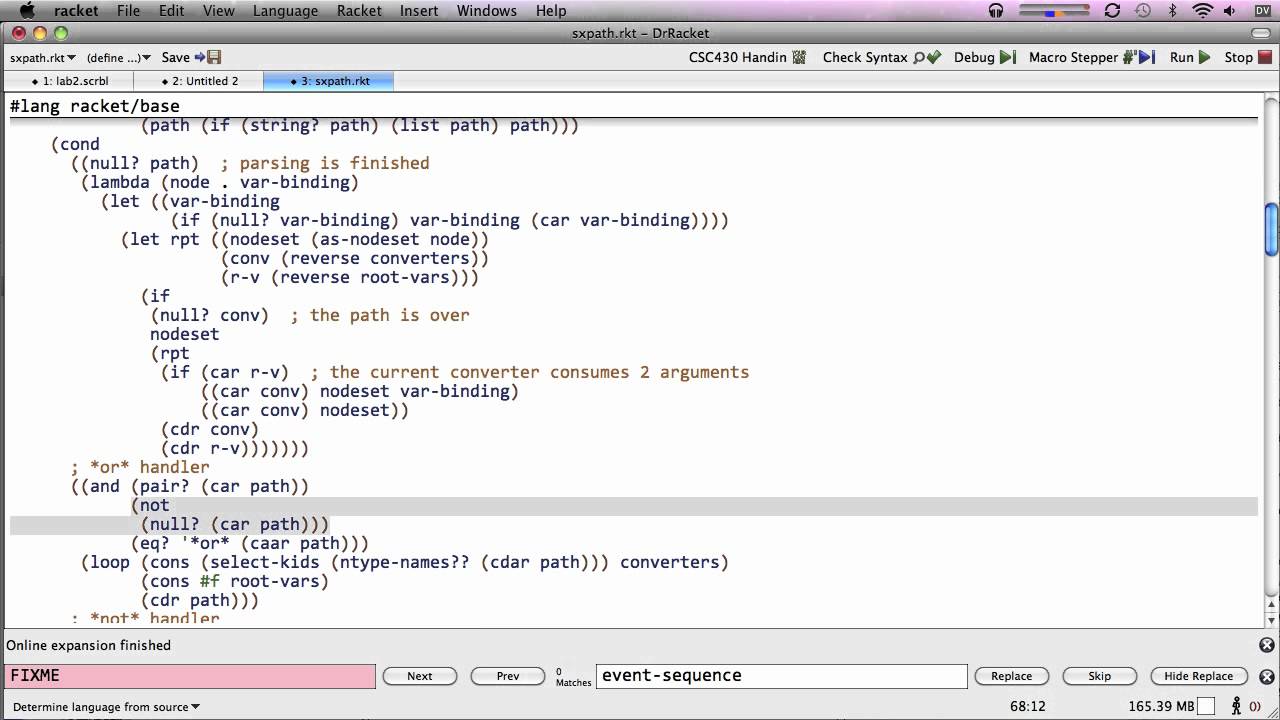Click the '(cons #f root-vars)' line
1280x720 pixels.
(235, 581)
